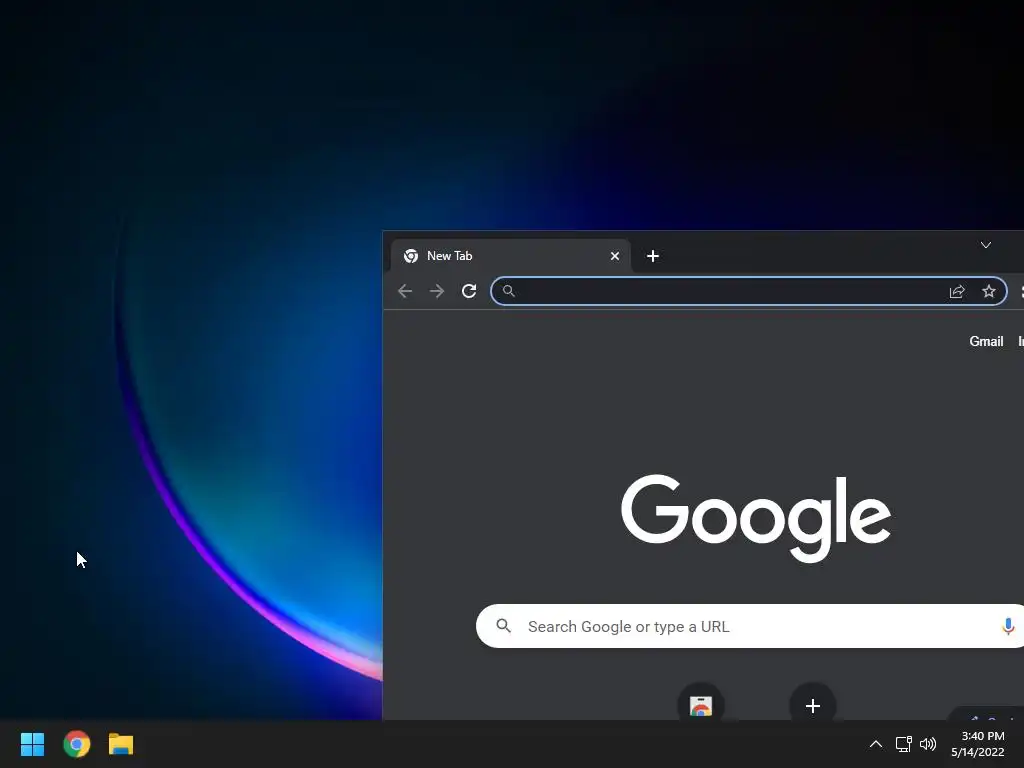Open volume control in the system tray

[x=927, y=744]
